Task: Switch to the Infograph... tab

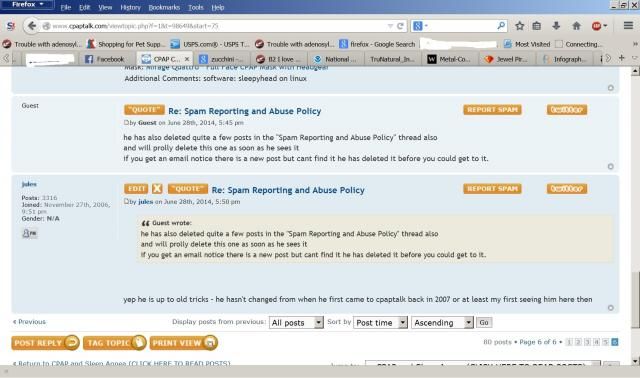Action: click(x=565, y=59)
